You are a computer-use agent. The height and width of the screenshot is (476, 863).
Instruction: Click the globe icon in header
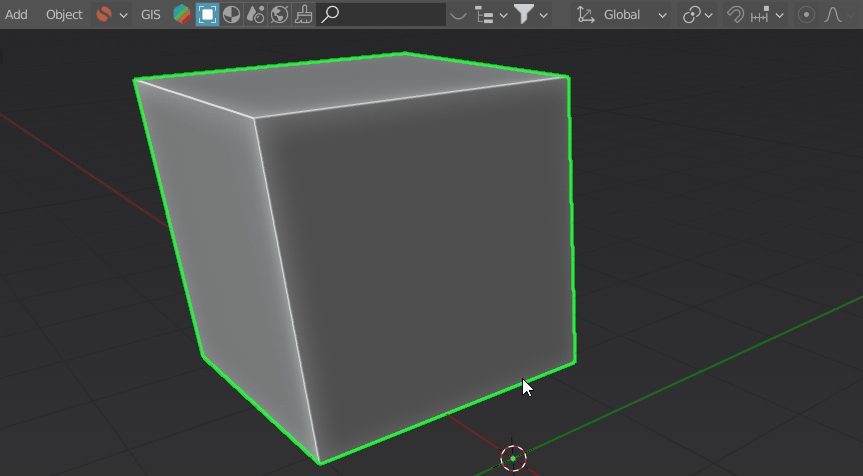(280, 15)
